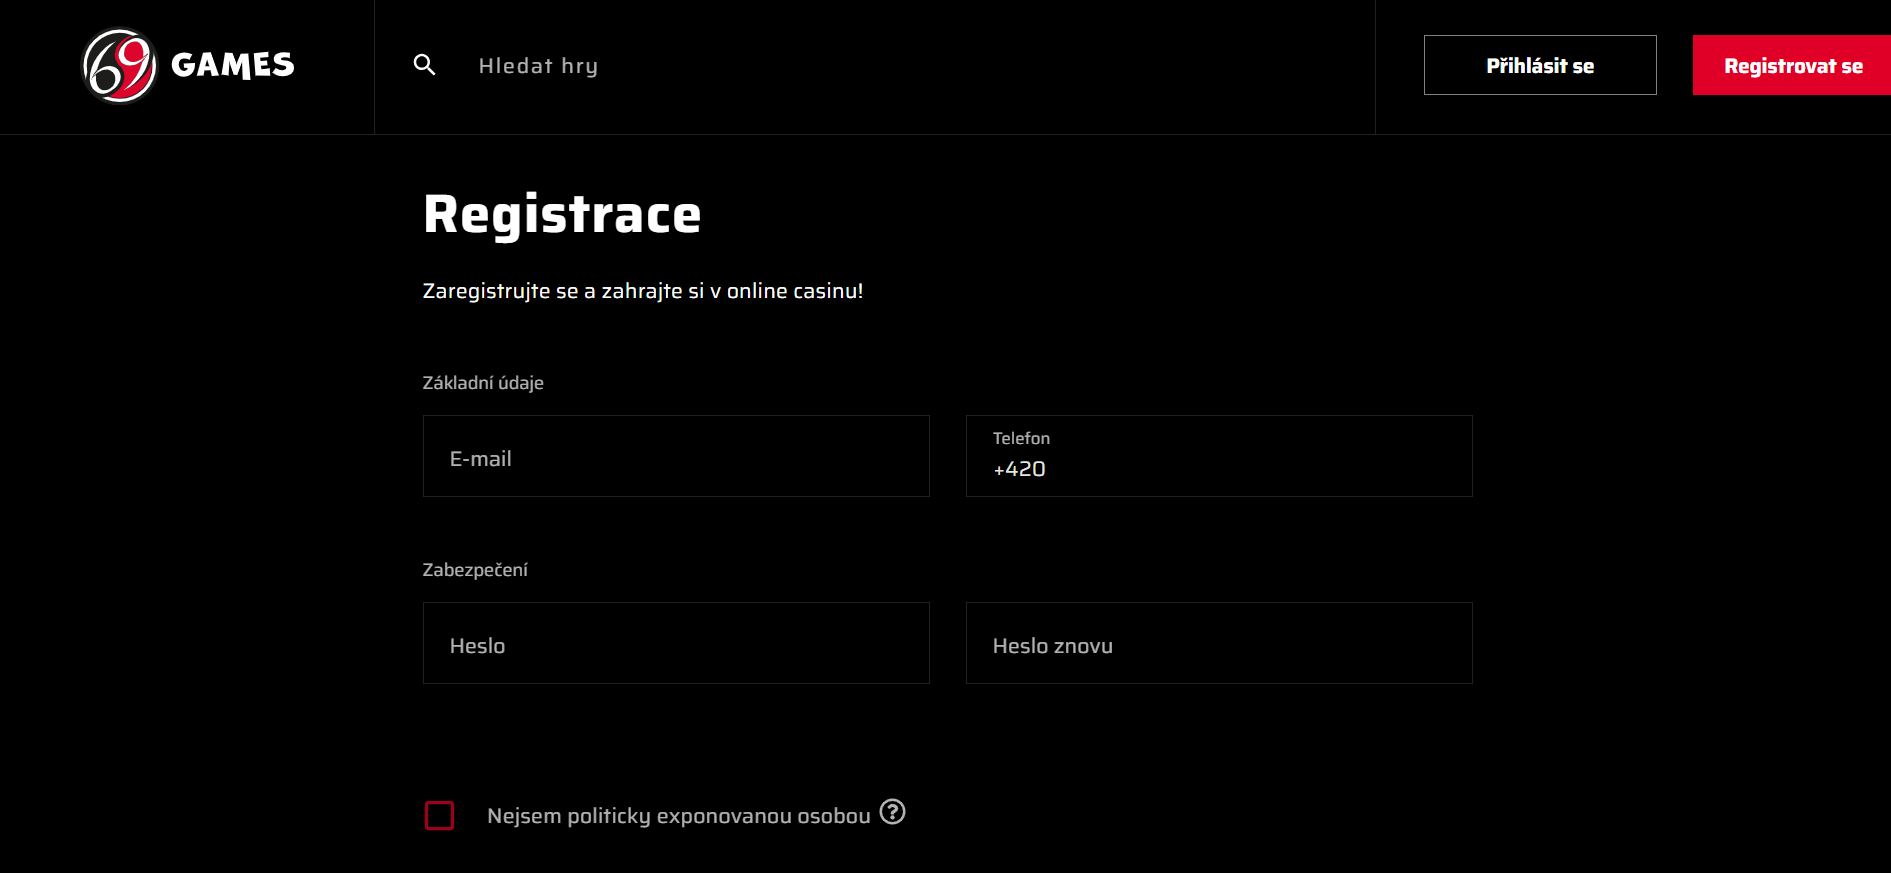Click the +420 phone prefix text
Screen dimensions: 1891x873
click(x=1019, y=469)
